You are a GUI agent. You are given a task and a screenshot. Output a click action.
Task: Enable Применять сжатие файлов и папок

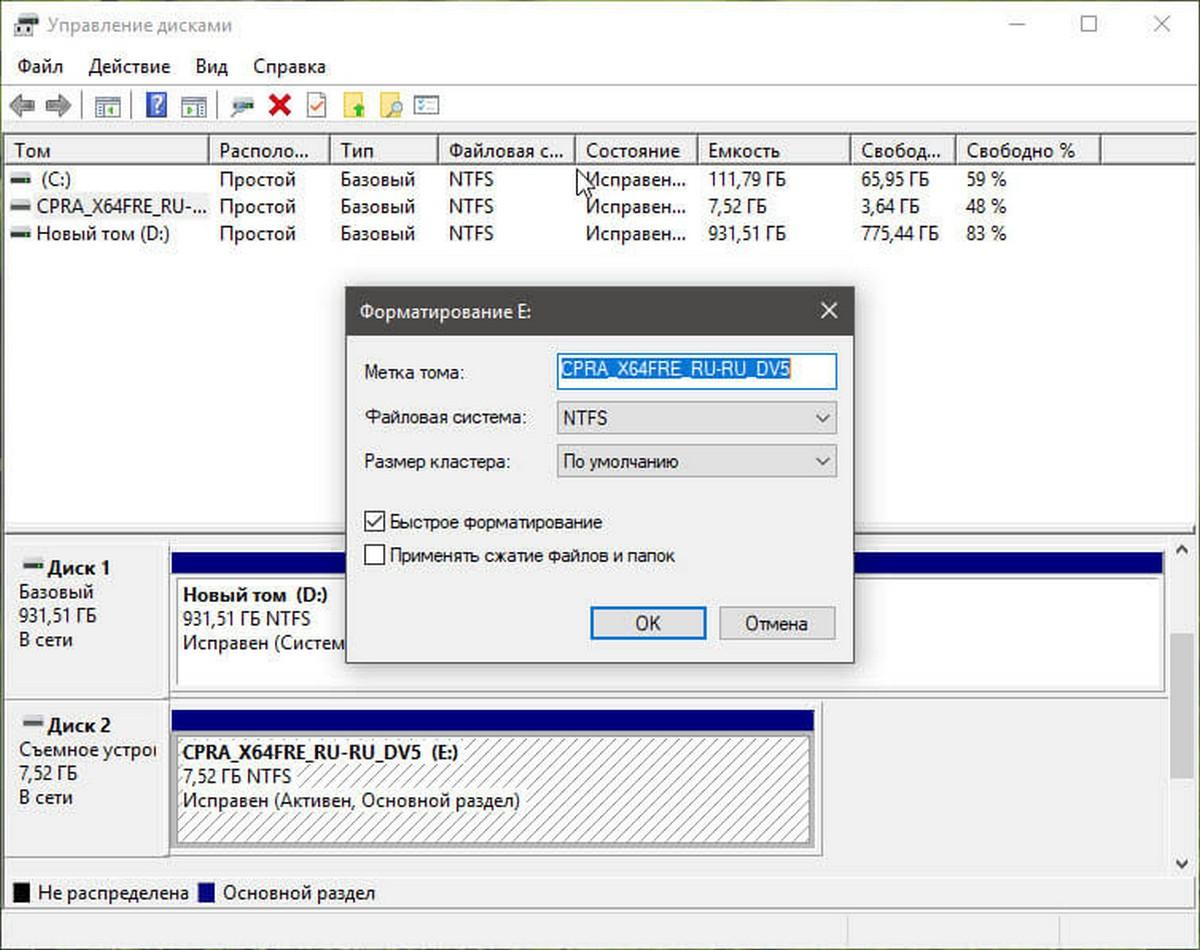click(x=375, y=555)
